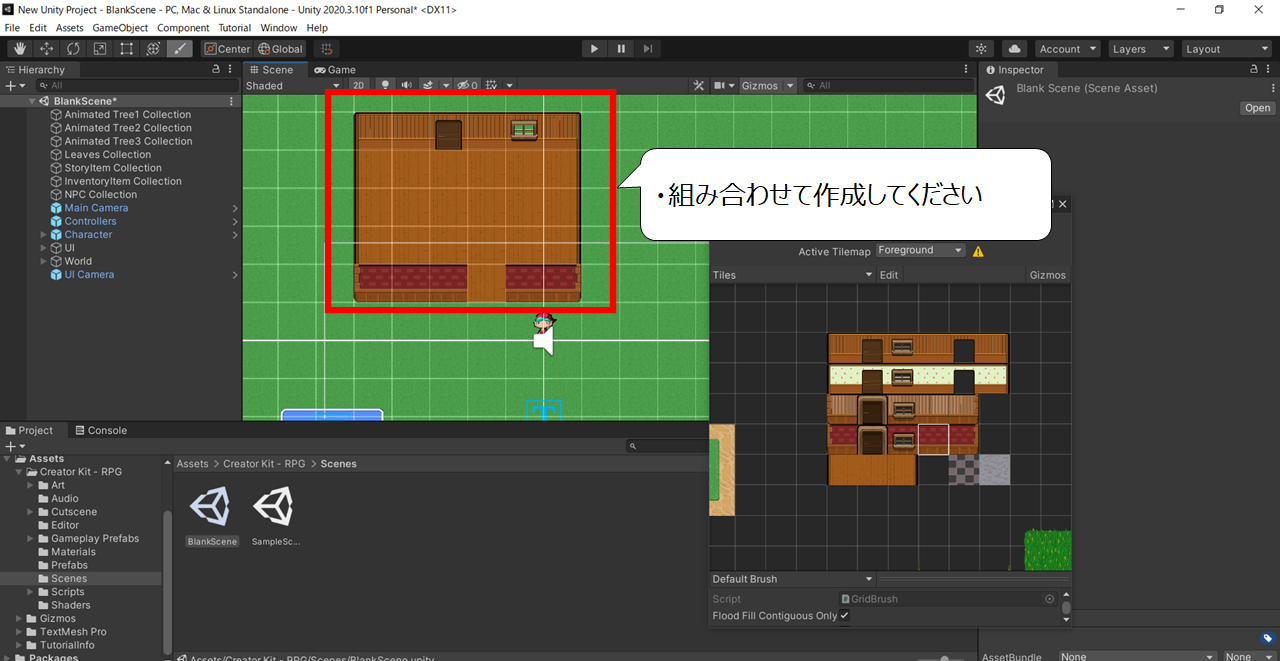This screenshot has width=1280, height=661.
Task: Toggle 2D scene view mode
Action: (x=358, y=86)
